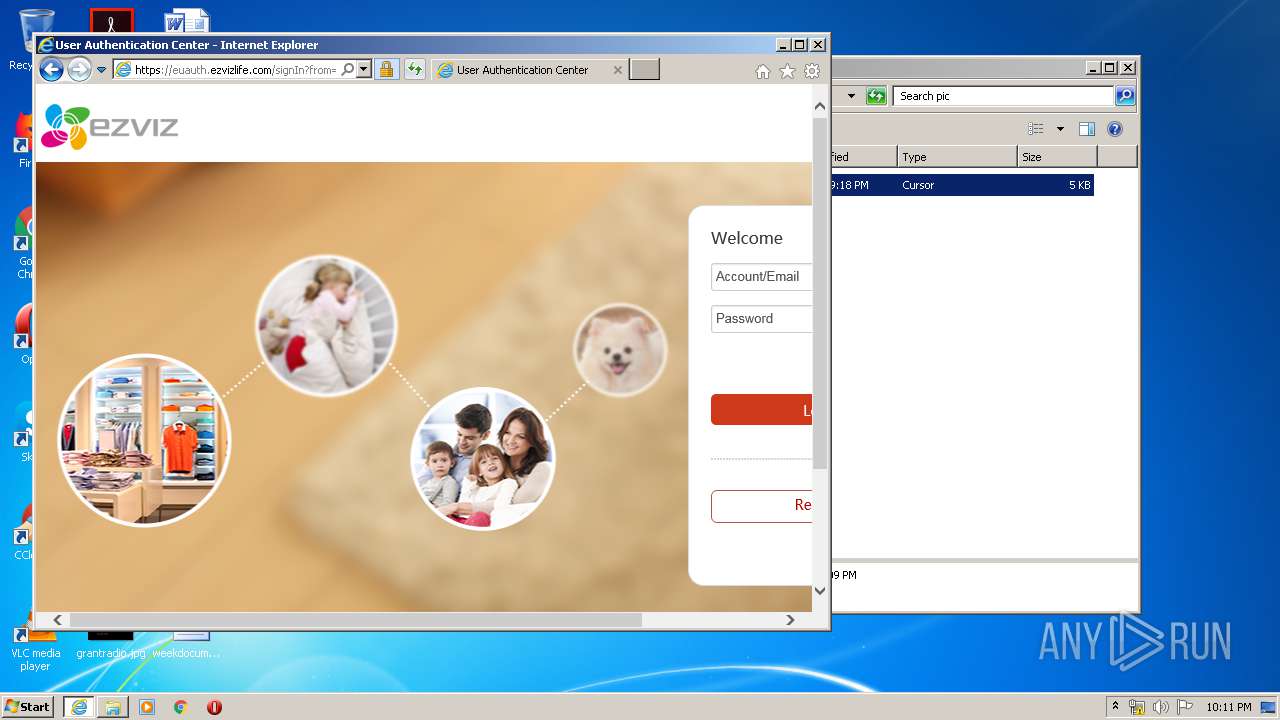Screen dimensions: 1280x720
Task: Open Explorer help icon
Action: coord(1115,129)
